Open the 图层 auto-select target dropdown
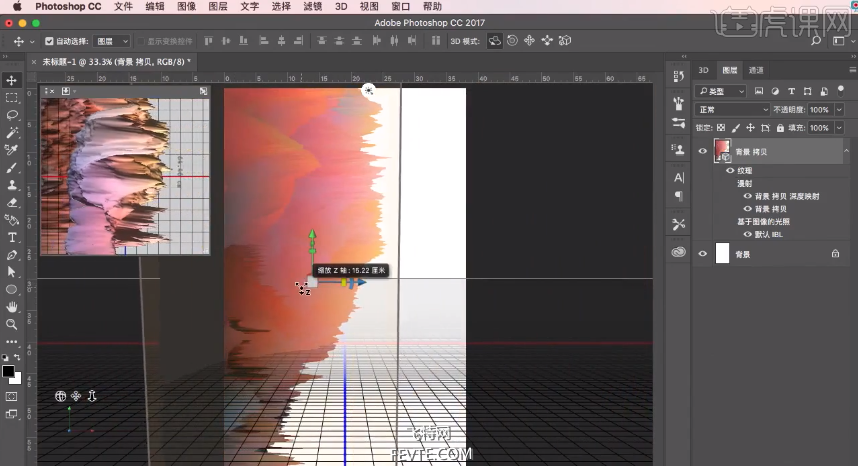858x466 pixels. (112, 41)
